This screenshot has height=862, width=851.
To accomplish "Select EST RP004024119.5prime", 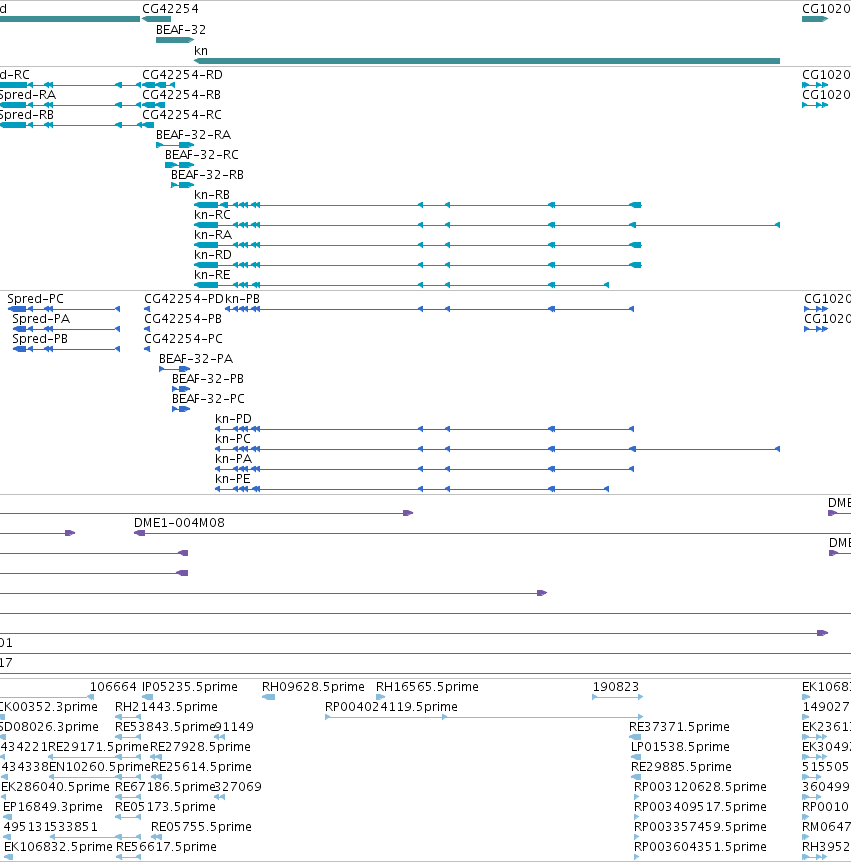I will pyautogui.click(x=484, y=717).
